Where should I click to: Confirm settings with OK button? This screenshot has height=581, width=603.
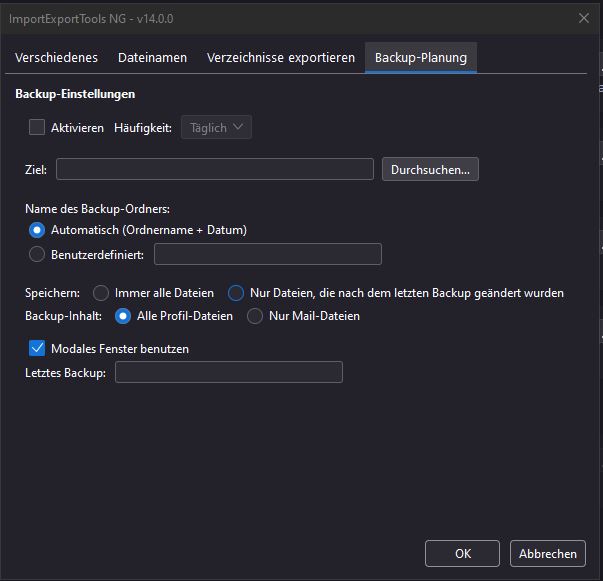tap(462, 553)
